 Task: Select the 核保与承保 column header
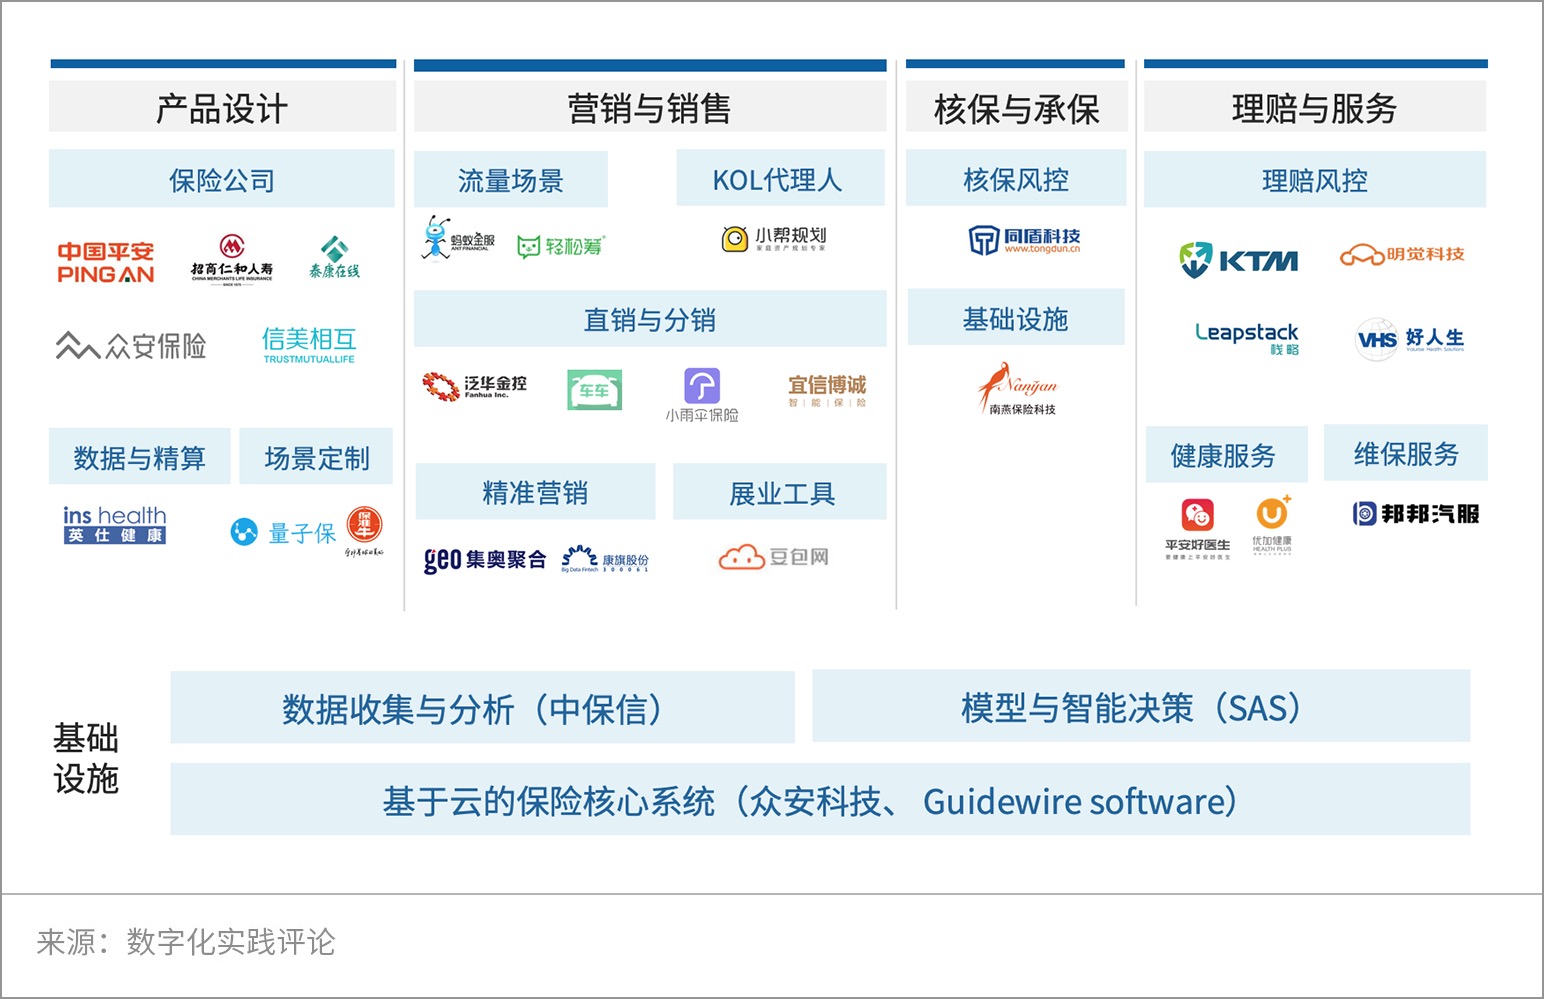click(x=1016, y=107)
